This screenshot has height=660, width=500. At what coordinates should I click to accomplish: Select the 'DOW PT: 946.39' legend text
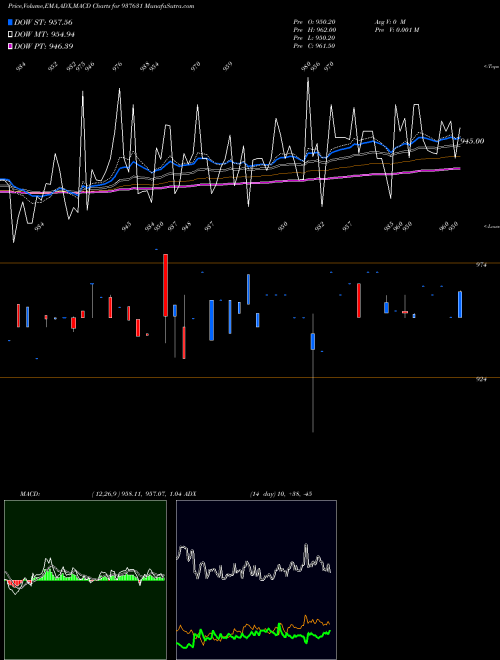(44, 46)
